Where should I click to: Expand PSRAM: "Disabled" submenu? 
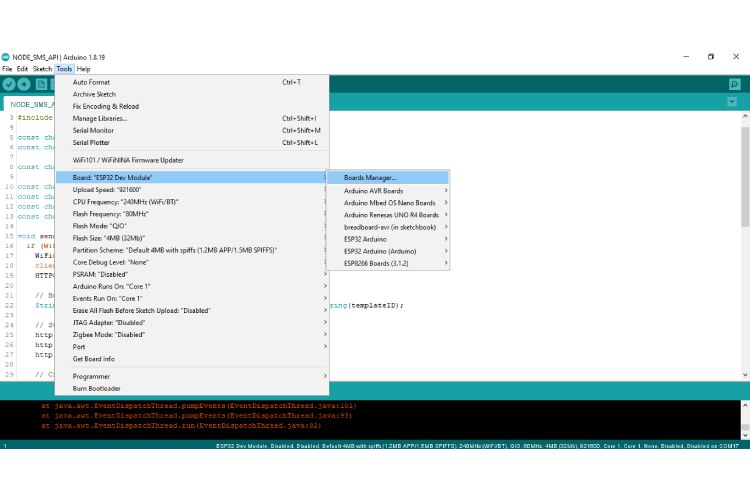[x=192, y=274]
